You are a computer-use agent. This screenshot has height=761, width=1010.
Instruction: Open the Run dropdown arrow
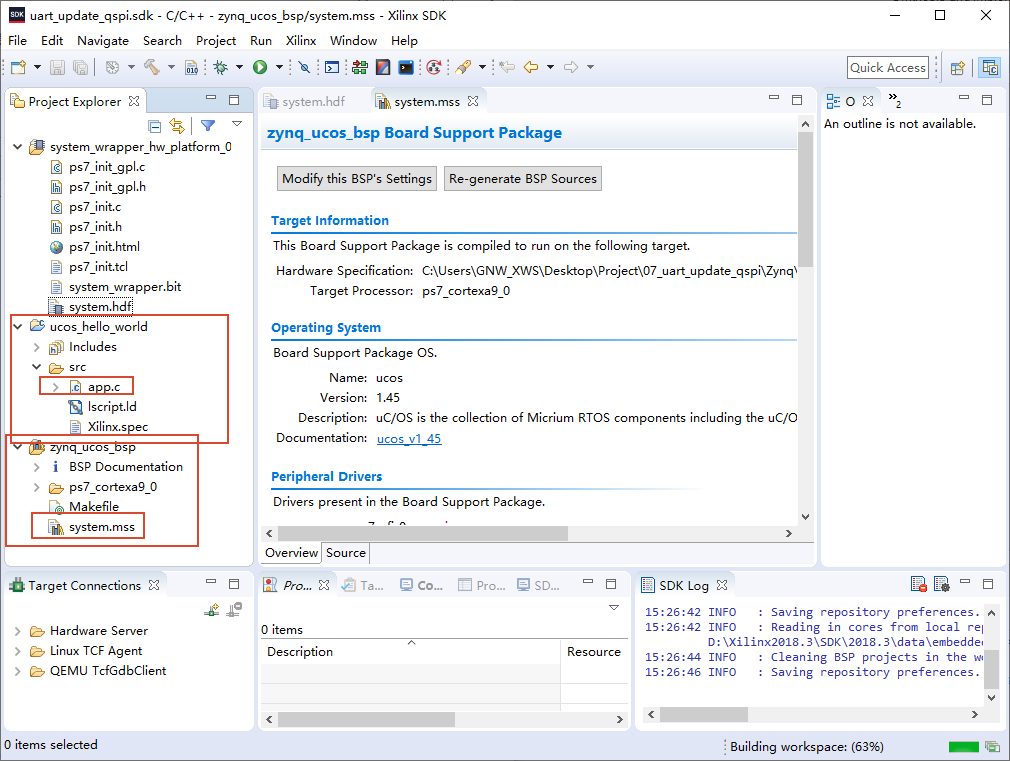point(280,67)
